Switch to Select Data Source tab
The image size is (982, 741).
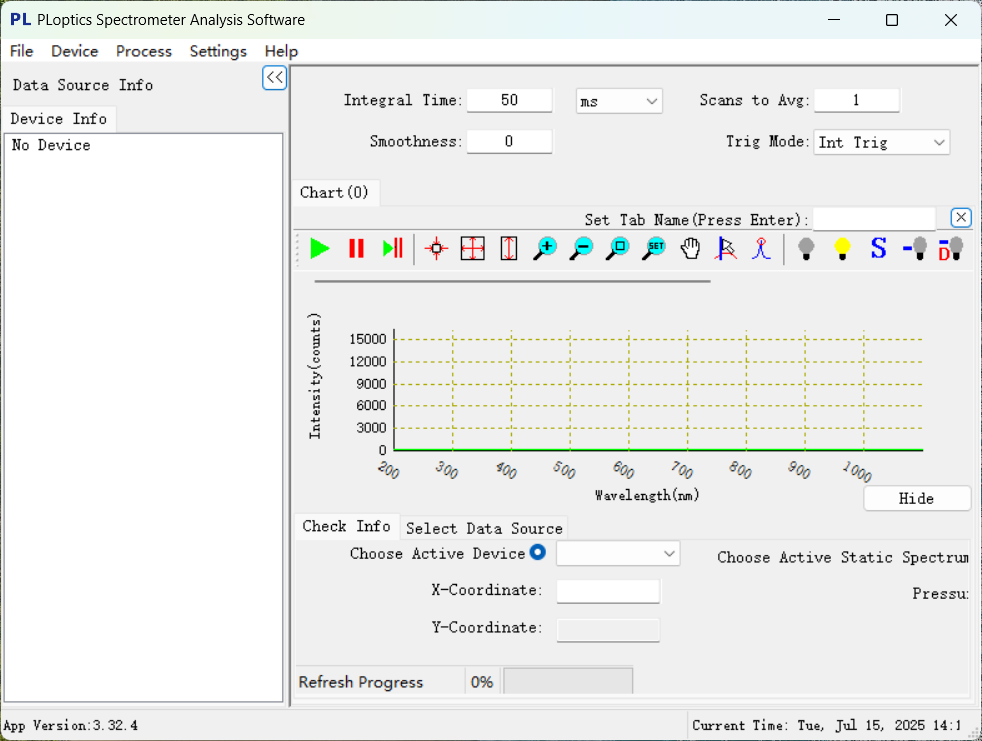tap(484, 528)
